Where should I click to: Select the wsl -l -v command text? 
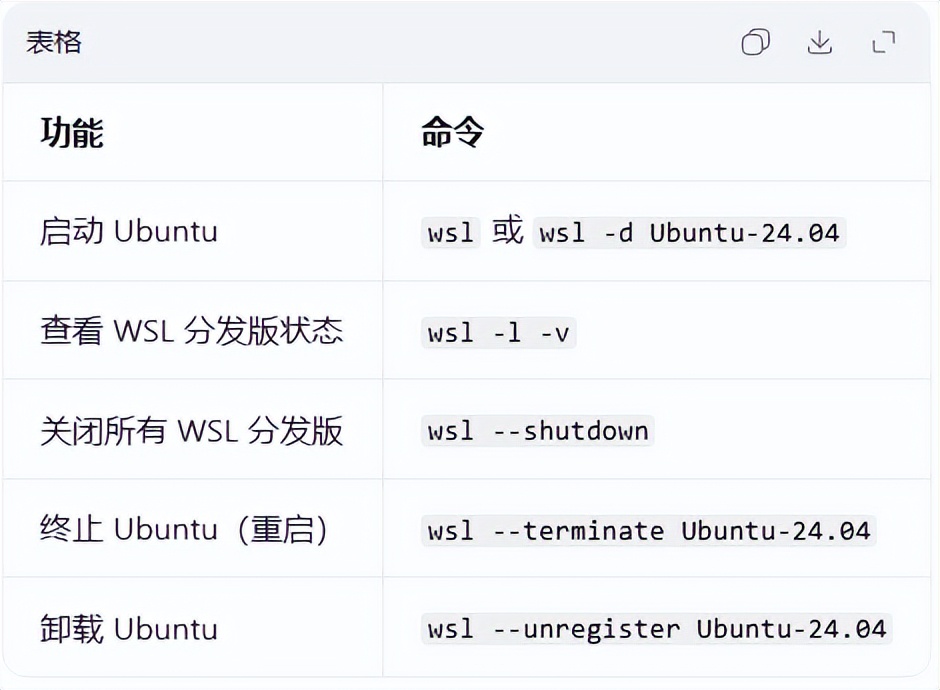click(497, 332)
